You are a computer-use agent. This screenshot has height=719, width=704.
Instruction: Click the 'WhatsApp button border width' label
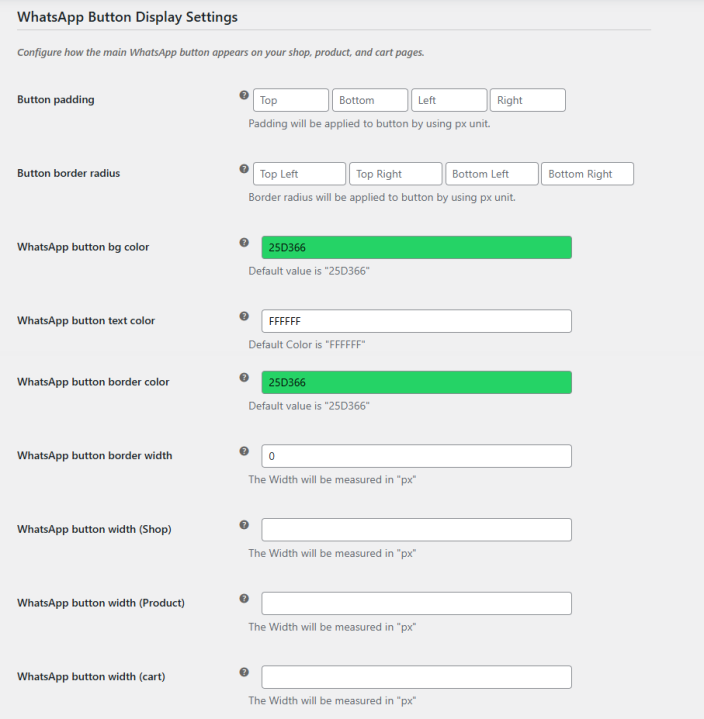tap(95, 456)
